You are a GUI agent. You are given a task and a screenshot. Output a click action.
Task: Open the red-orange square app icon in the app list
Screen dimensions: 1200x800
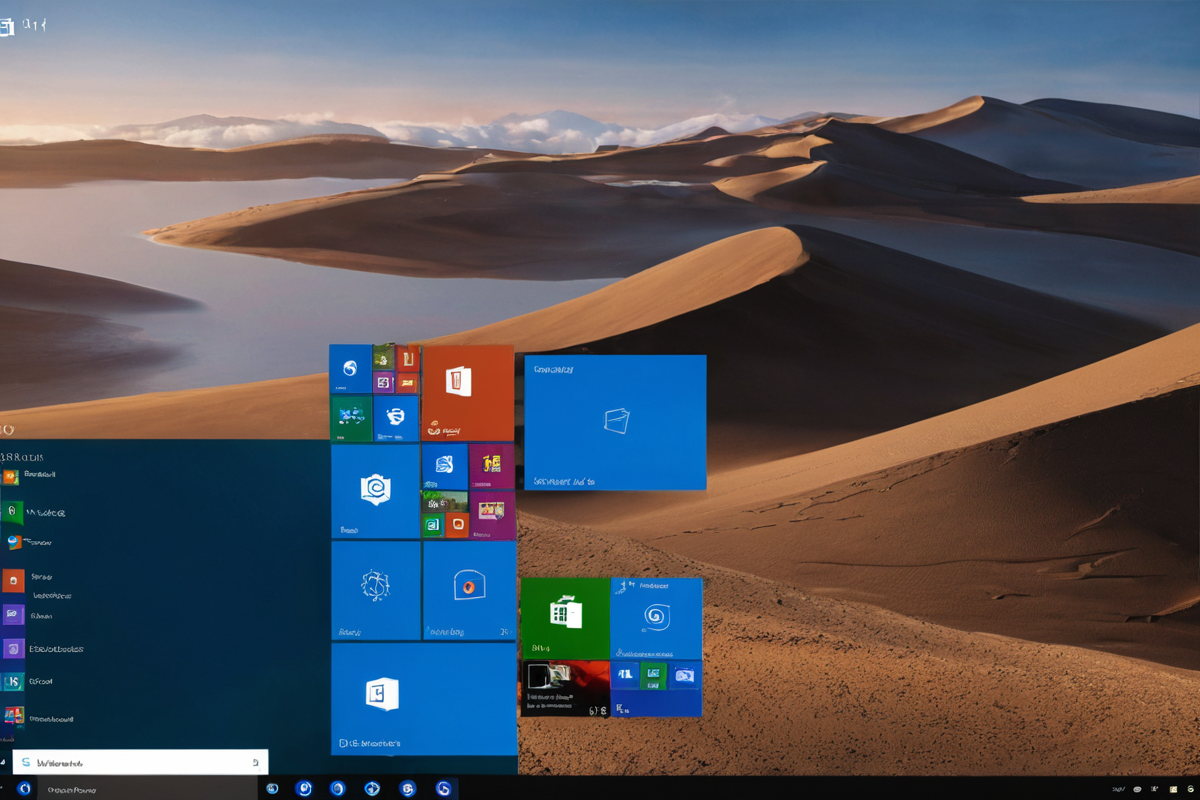13,581
